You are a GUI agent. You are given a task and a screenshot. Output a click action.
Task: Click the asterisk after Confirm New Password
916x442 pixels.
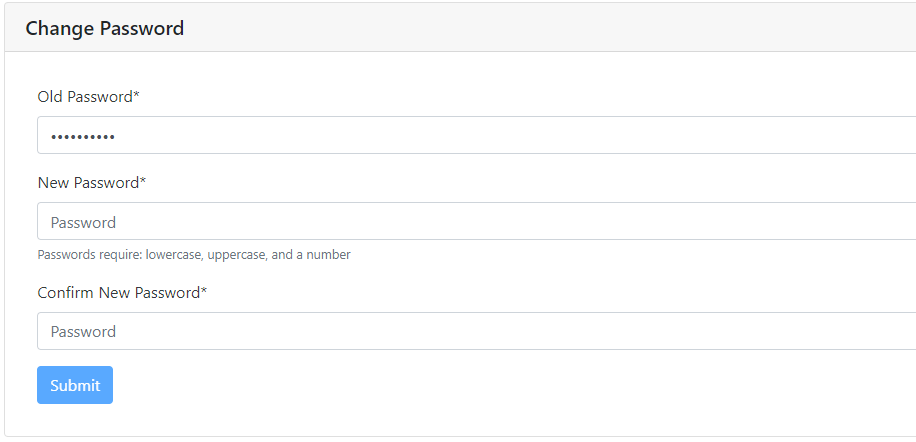(204, 292)
